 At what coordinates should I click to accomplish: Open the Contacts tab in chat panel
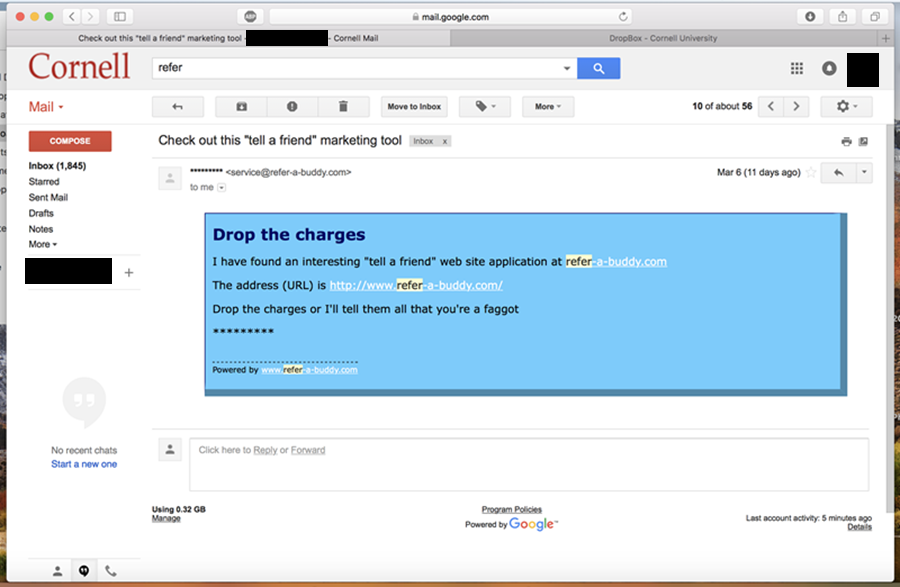point(57,571)
